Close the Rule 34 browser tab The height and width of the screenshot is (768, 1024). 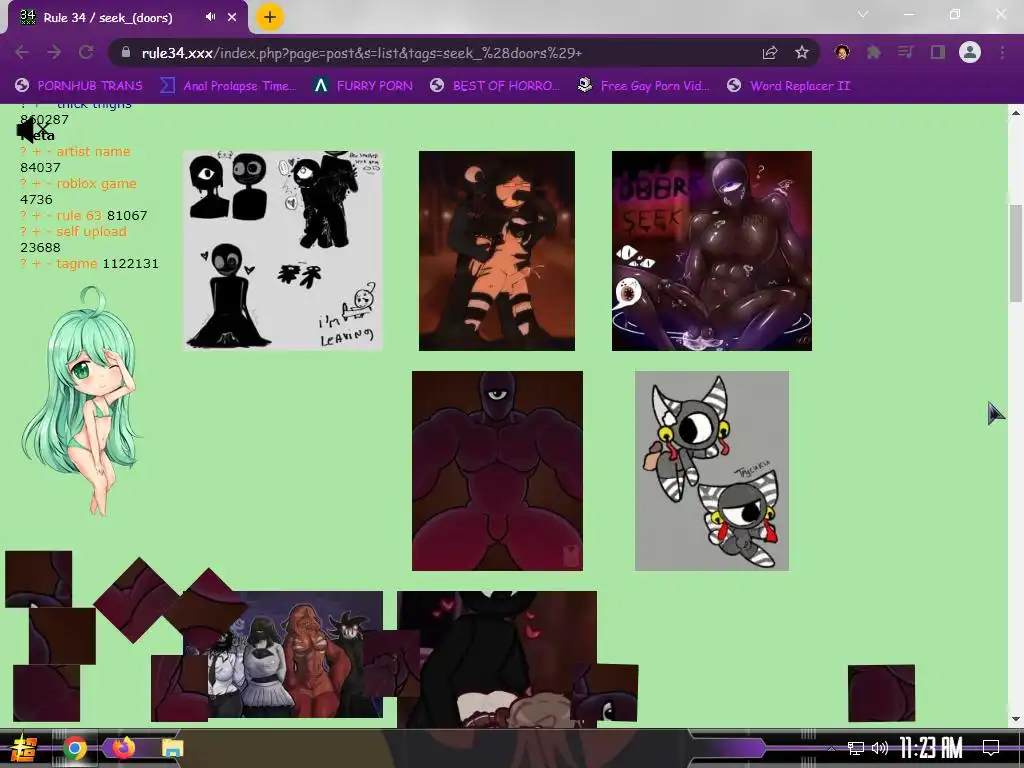pyautogui.click(x=232, y=17)
